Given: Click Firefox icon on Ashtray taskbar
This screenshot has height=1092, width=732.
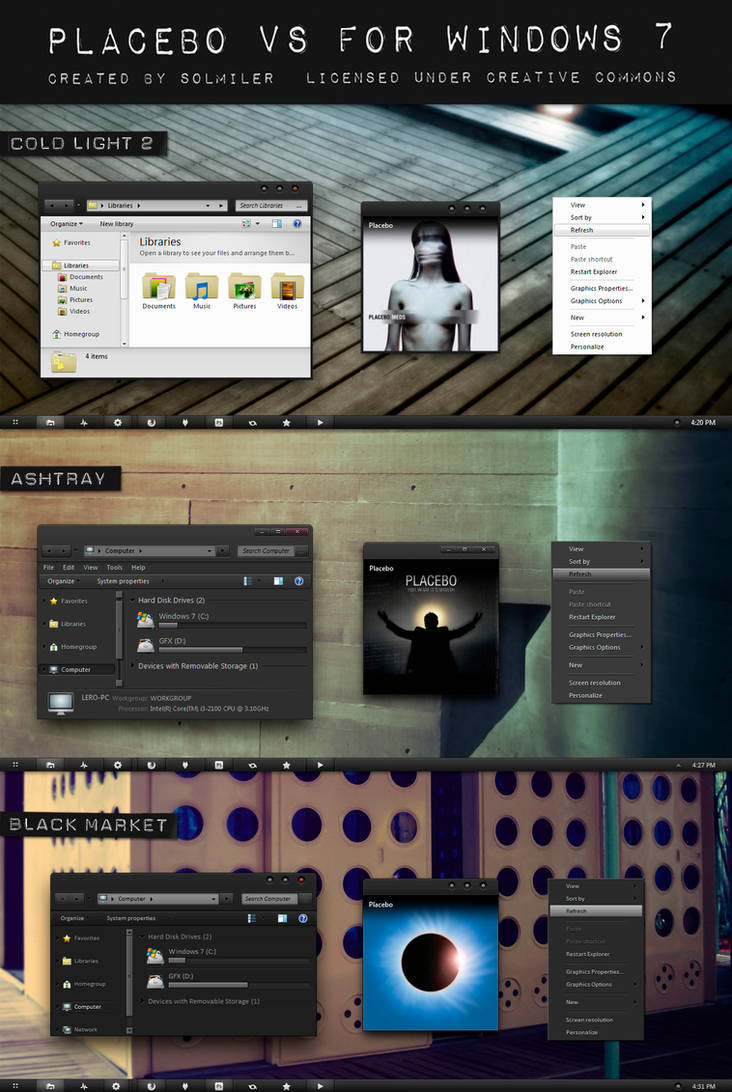Looking at the screenshot, I should (151, 765).
